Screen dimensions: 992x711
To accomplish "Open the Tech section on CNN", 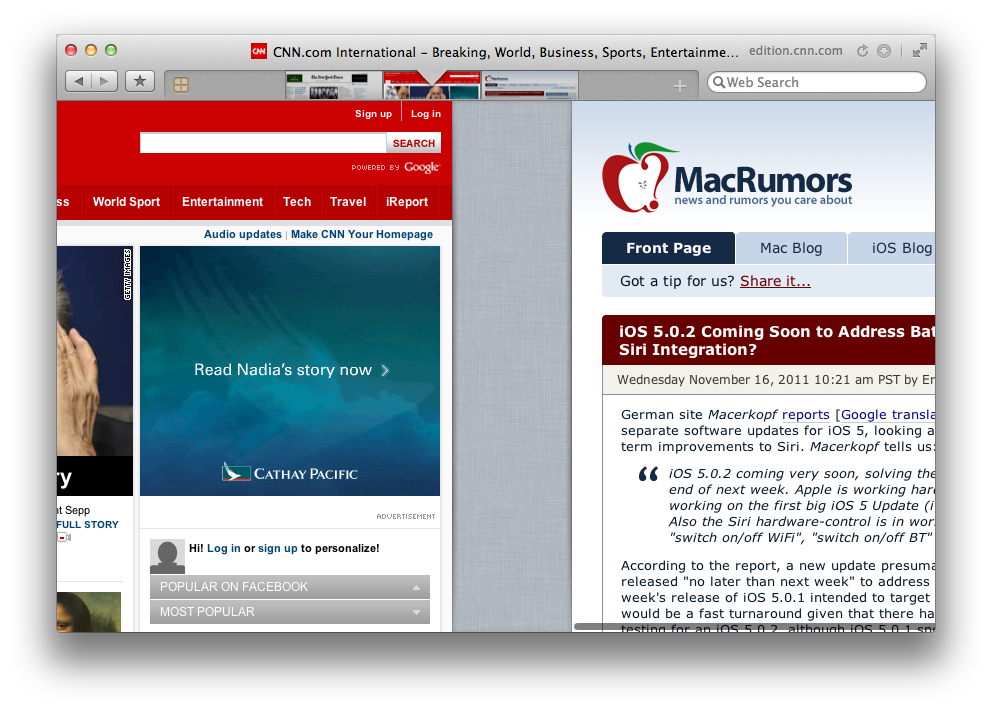I will coord(297,202).
